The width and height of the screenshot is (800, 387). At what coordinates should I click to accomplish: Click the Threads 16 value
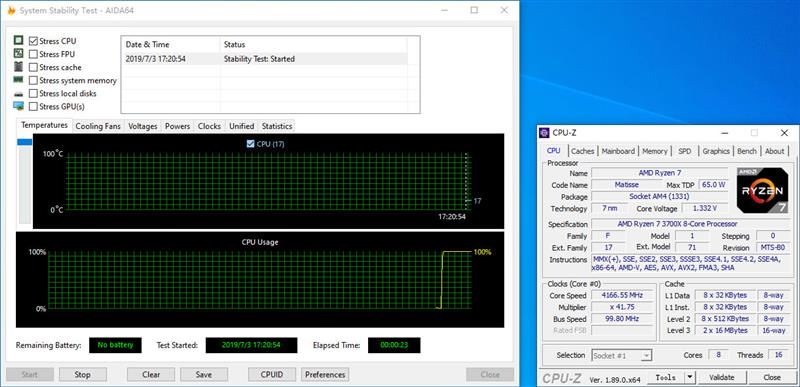[x=778, y=355]
